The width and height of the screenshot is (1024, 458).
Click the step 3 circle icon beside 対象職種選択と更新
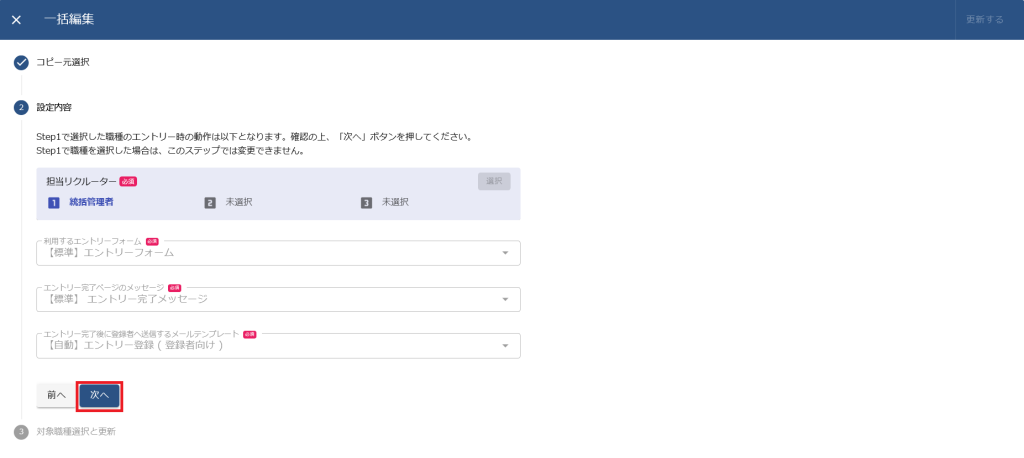[x=21, y=432]
